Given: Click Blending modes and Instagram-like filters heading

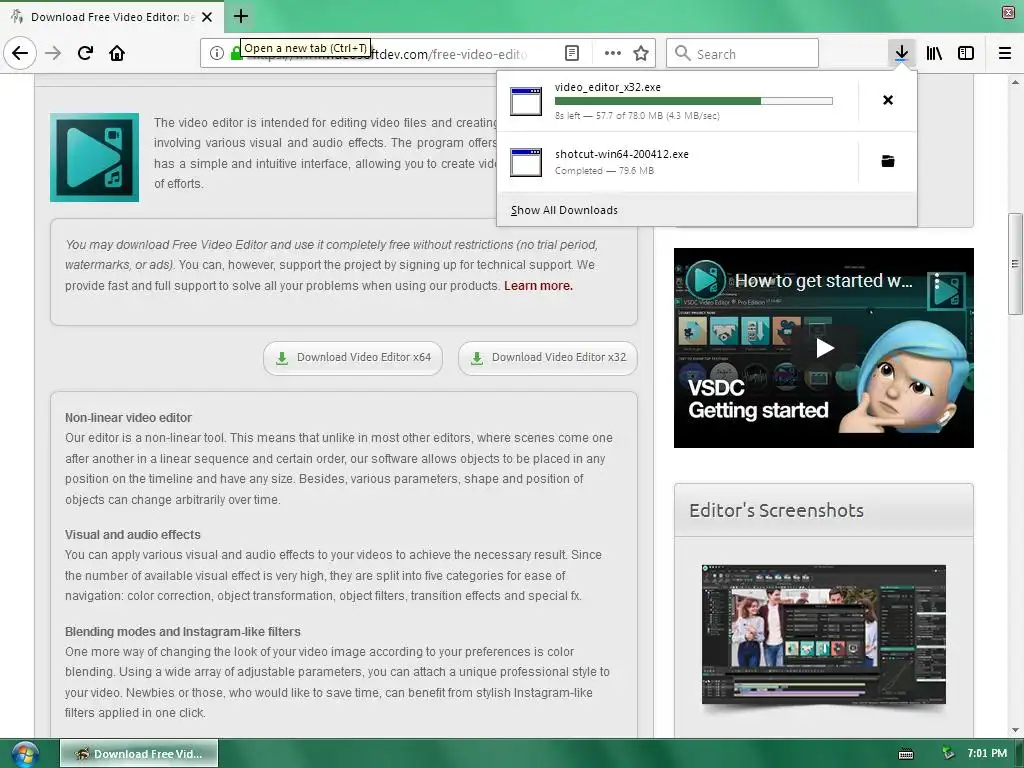Looking at the screenshot, I should [x=182, y=632].
